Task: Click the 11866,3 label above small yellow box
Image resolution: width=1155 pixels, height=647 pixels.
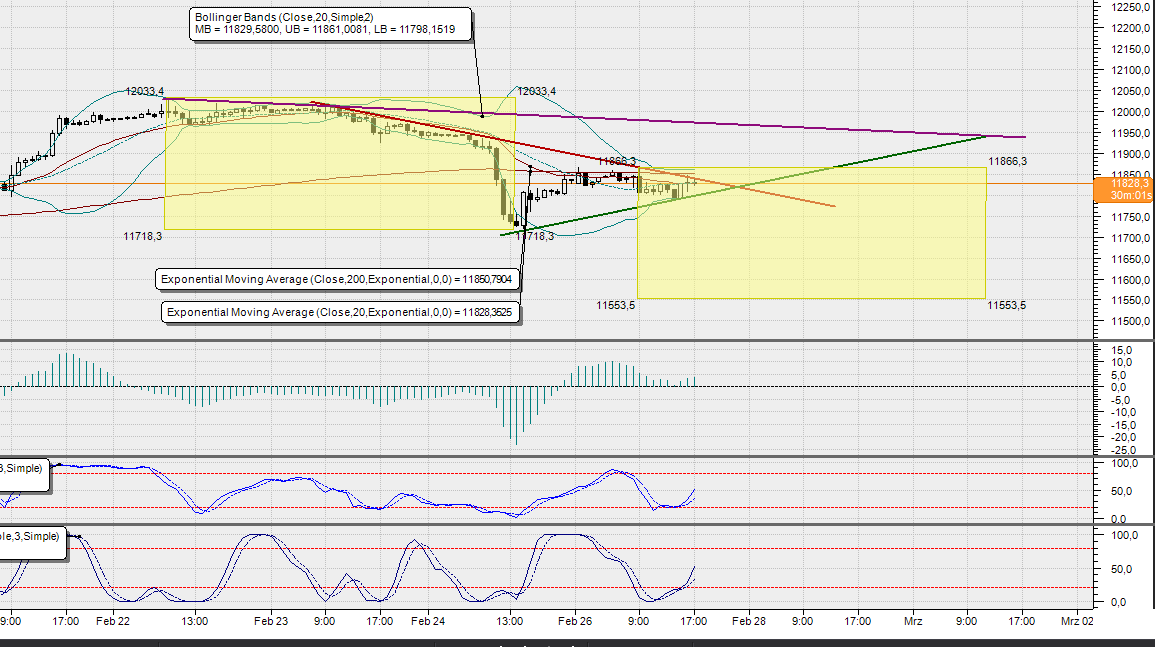Action: coord(617,161)
